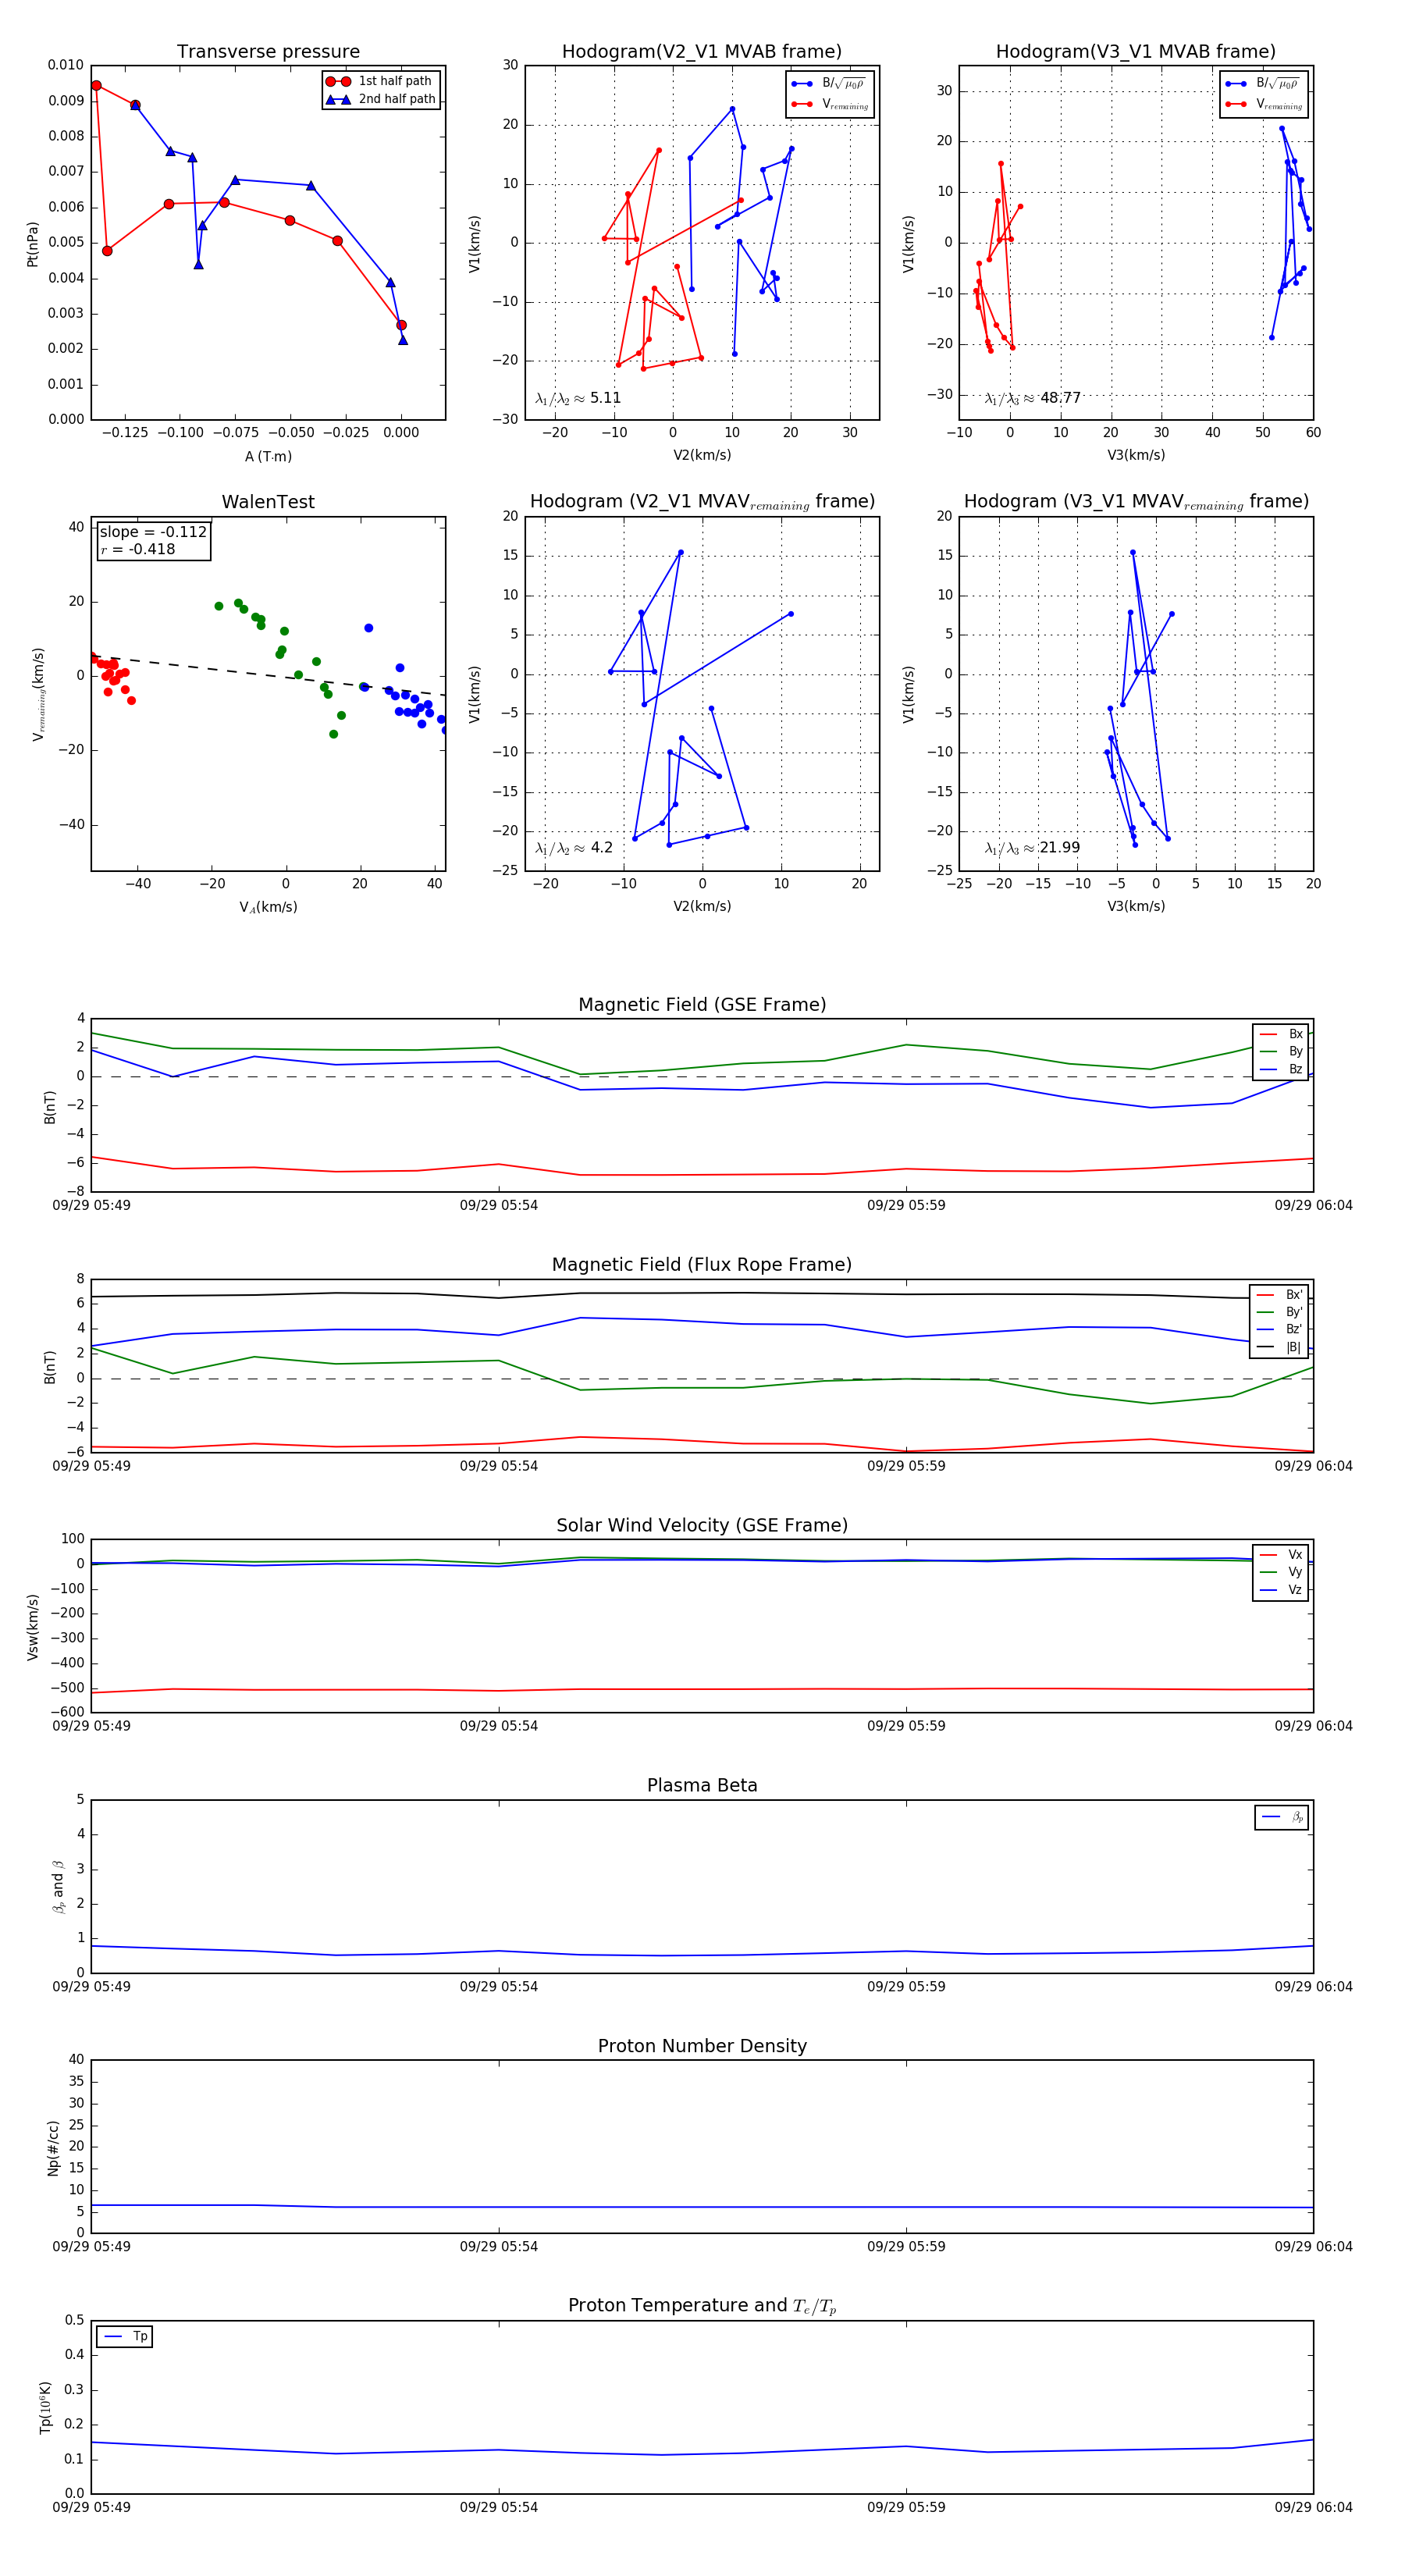The height and width of the screenshot is (2576, 1405).
Task: Click the 'Magnetic Field (Flux Rope Frame)' title
Action: click(x=702, y=1265)
